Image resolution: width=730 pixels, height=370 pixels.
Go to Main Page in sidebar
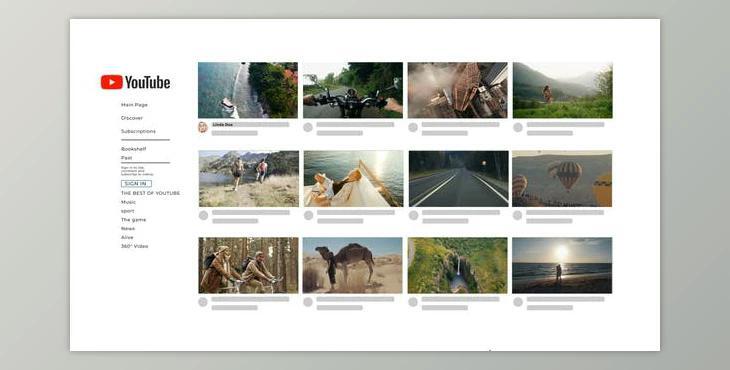134,105
